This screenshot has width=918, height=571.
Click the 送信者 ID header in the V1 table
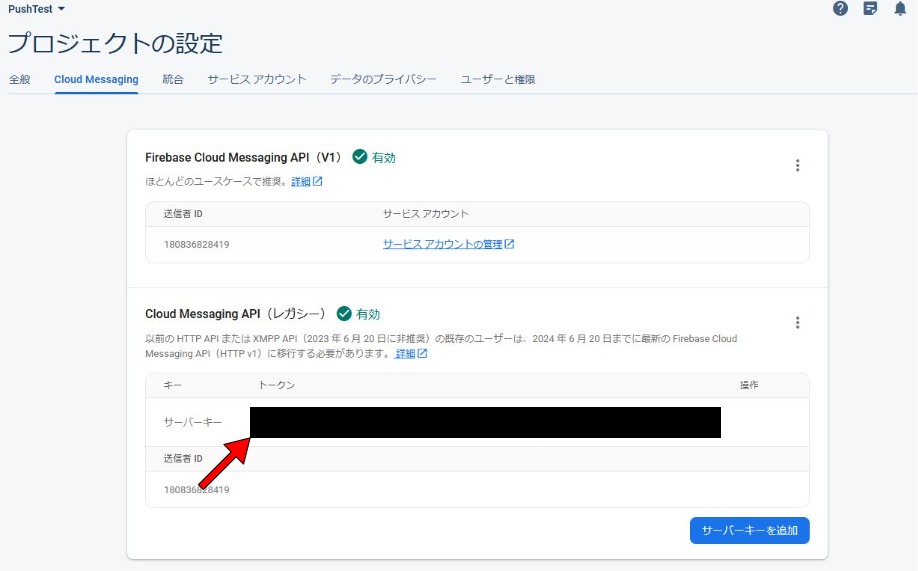tap(183, 214)
